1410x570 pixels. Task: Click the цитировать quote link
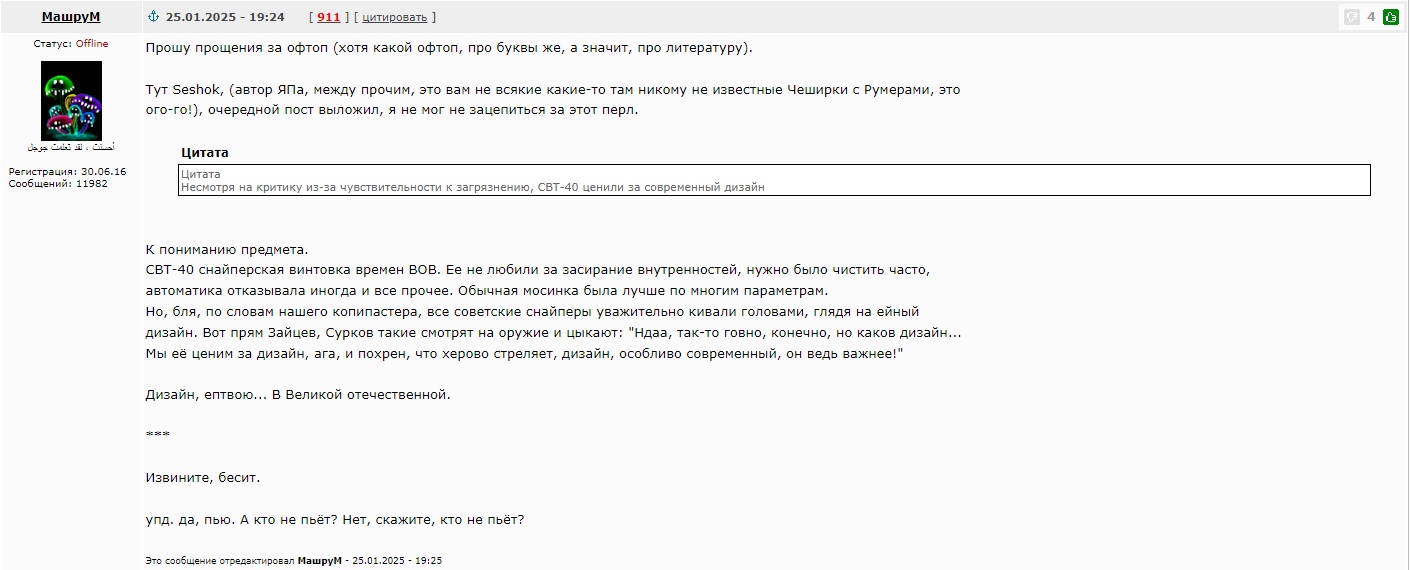point(395,17)
